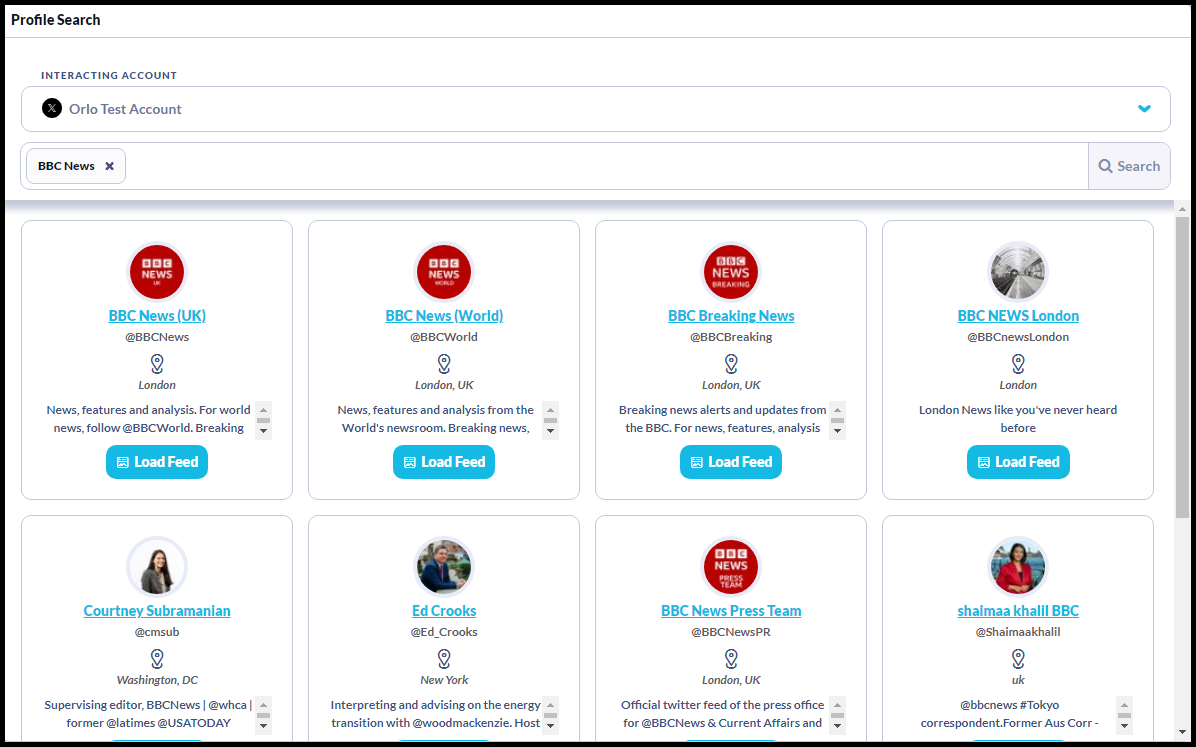Click the INTERACTING ACCOUNT label

click(109, 76)
